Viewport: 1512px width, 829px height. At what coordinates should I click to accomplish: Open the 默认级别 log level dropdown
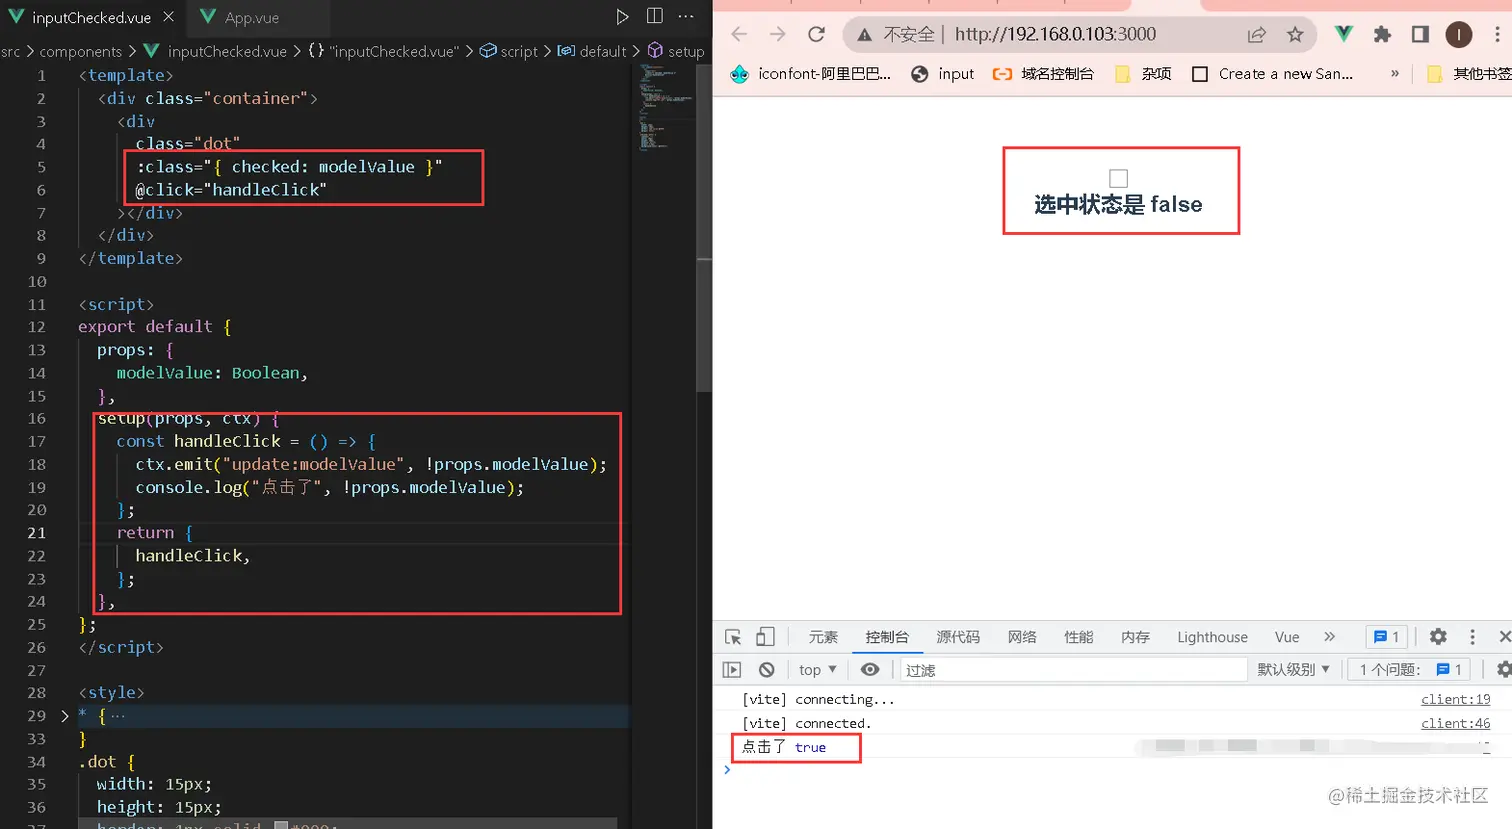pos(1294,670)
